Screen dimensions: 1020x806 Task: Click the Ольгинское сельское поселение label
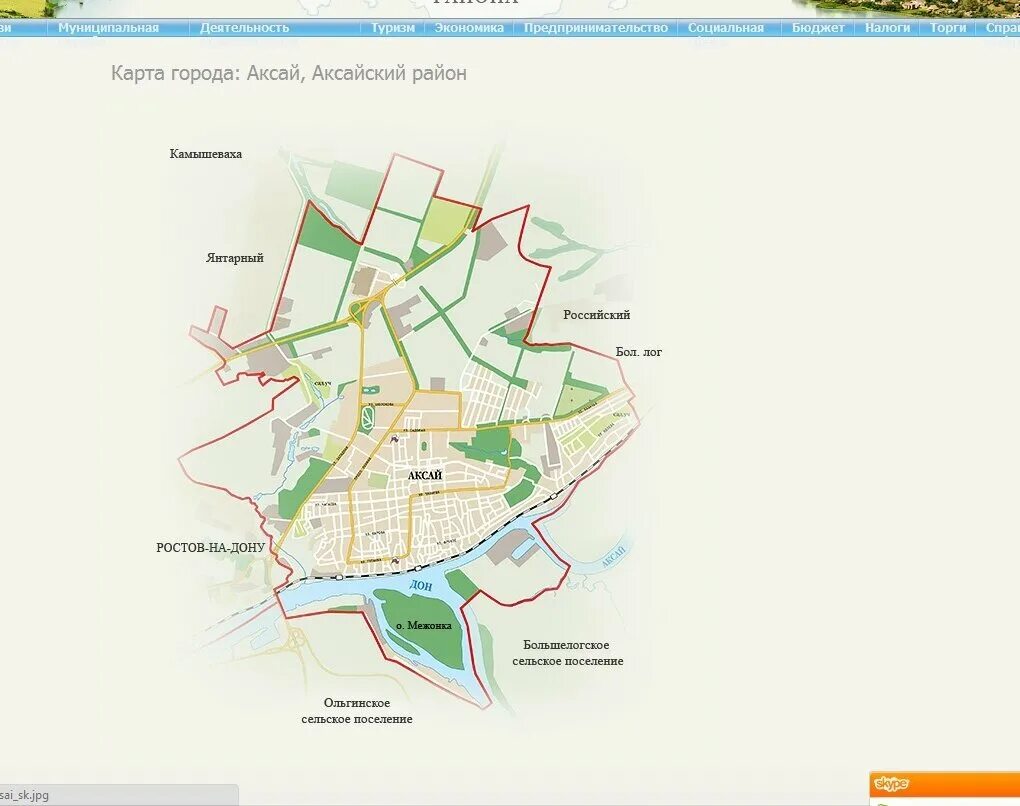pyautogui.click(x=356, y=711)
